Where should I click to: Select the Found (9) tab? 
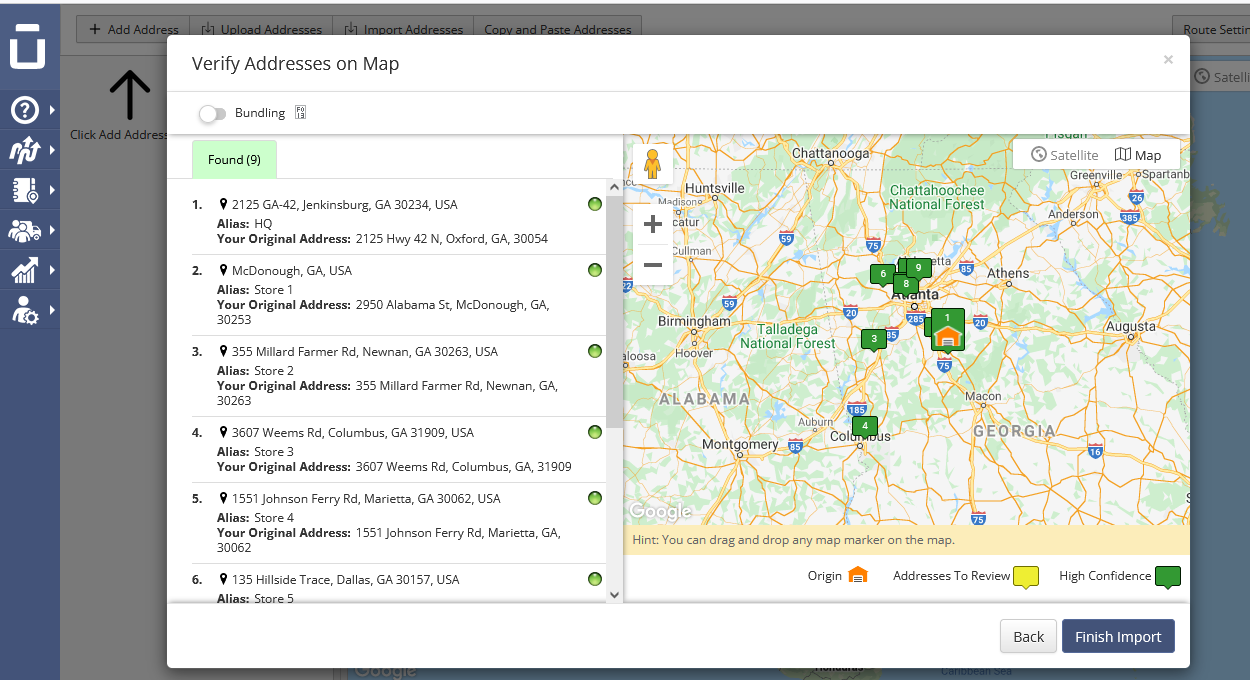pyautogui.click(x=234, y=160)
